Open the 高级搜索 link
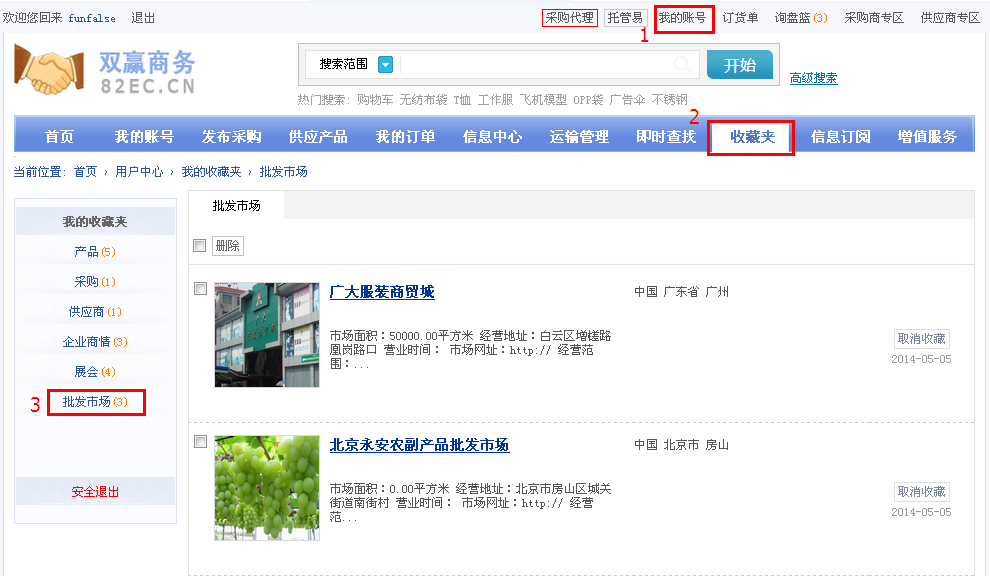The width and height of the screenshot is (990, 576). pyautogui.click(x=813, y=78)
